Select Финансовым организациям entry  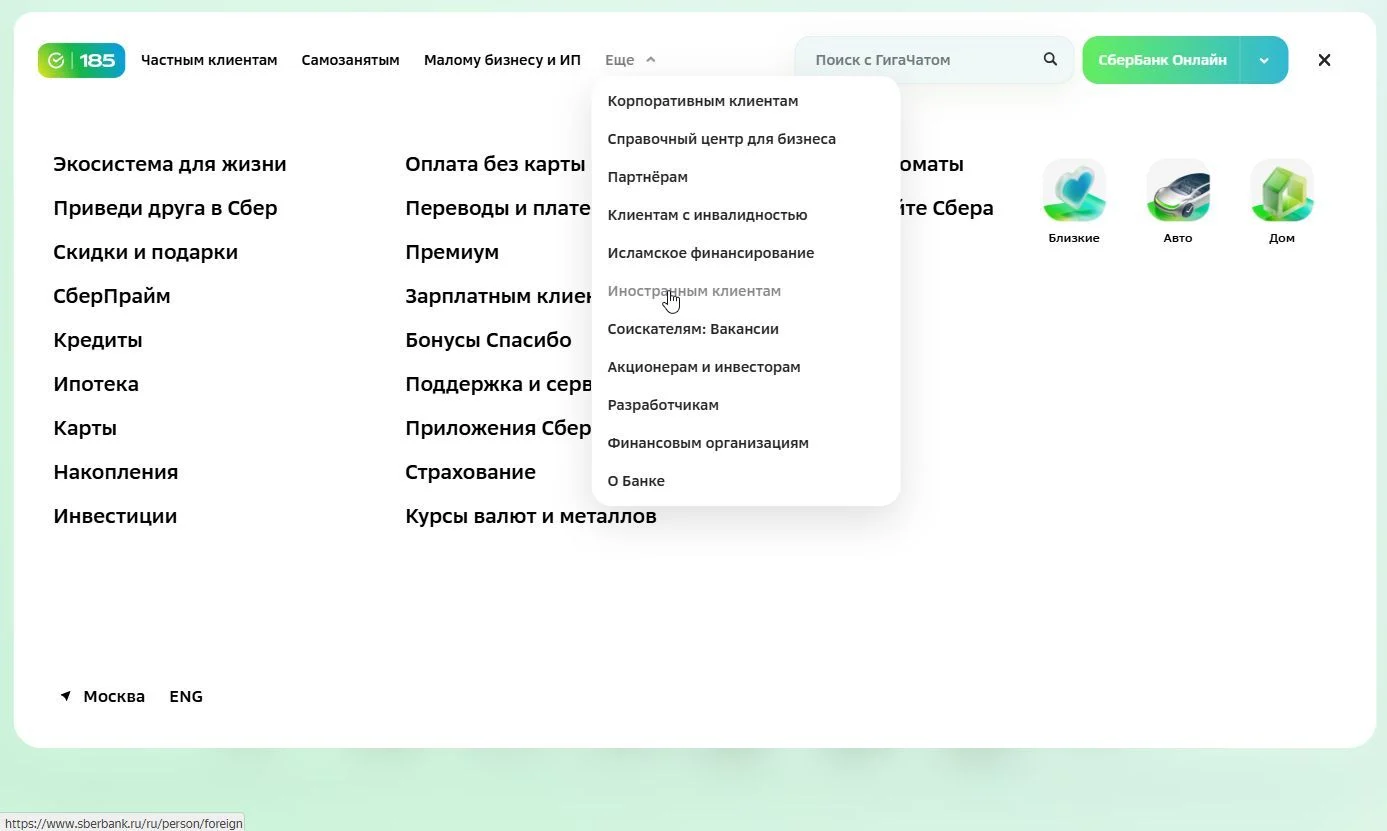[708, 443]
